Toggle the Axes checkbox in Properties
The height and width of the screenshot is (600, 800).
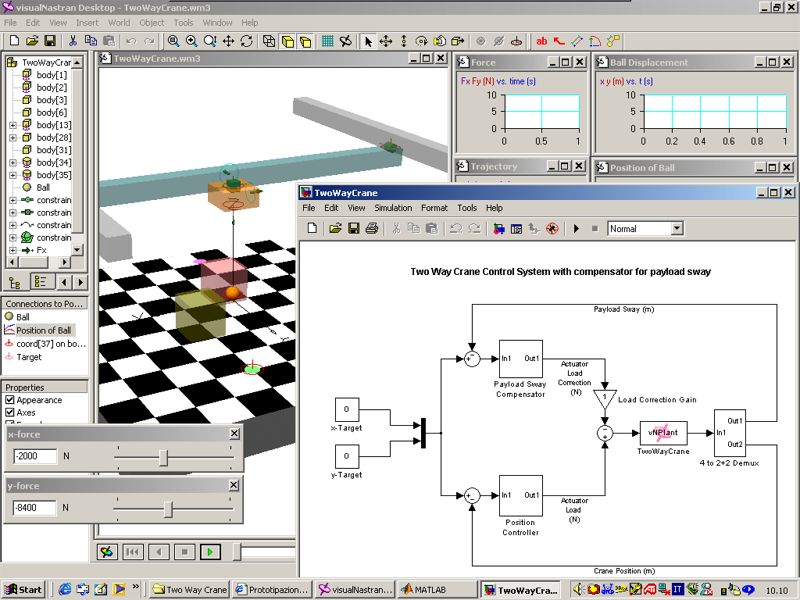coord(10,412)
